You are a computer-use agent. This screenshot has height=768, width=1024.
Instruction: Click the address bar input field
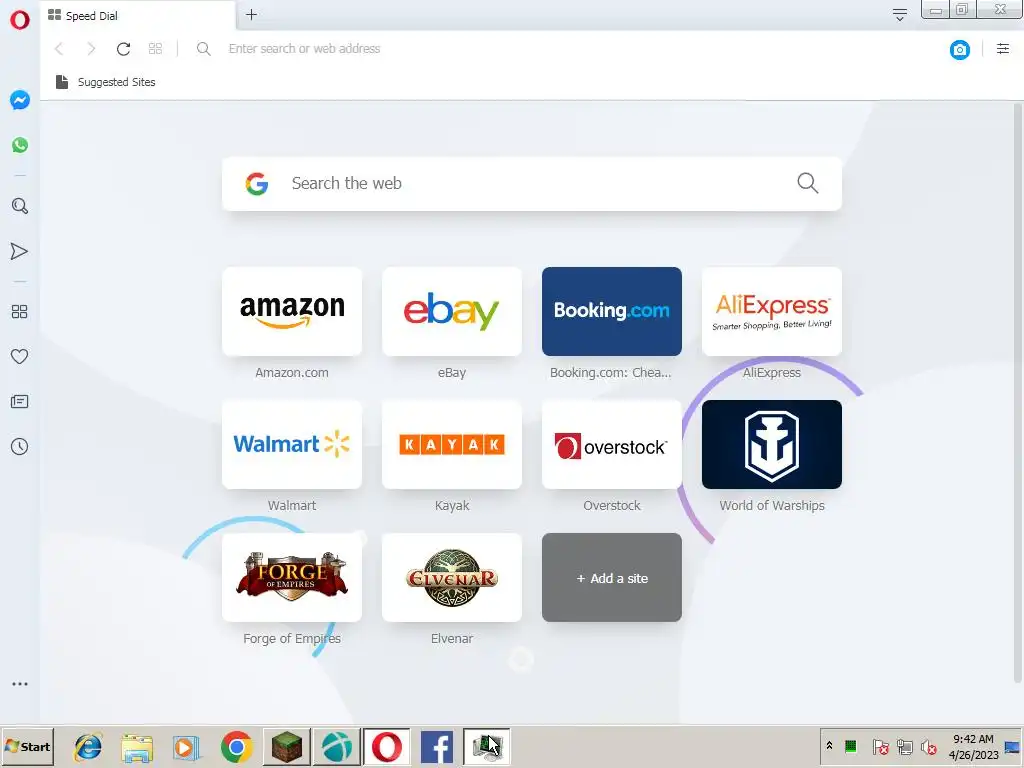(x=575, y=48)
